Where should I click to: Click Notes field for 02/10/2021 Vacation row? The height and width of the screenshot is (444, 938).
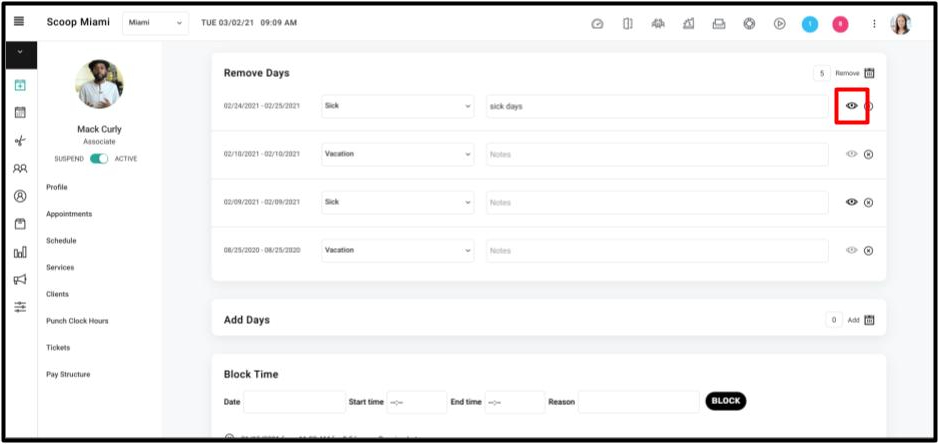click(x=657, y=154)
